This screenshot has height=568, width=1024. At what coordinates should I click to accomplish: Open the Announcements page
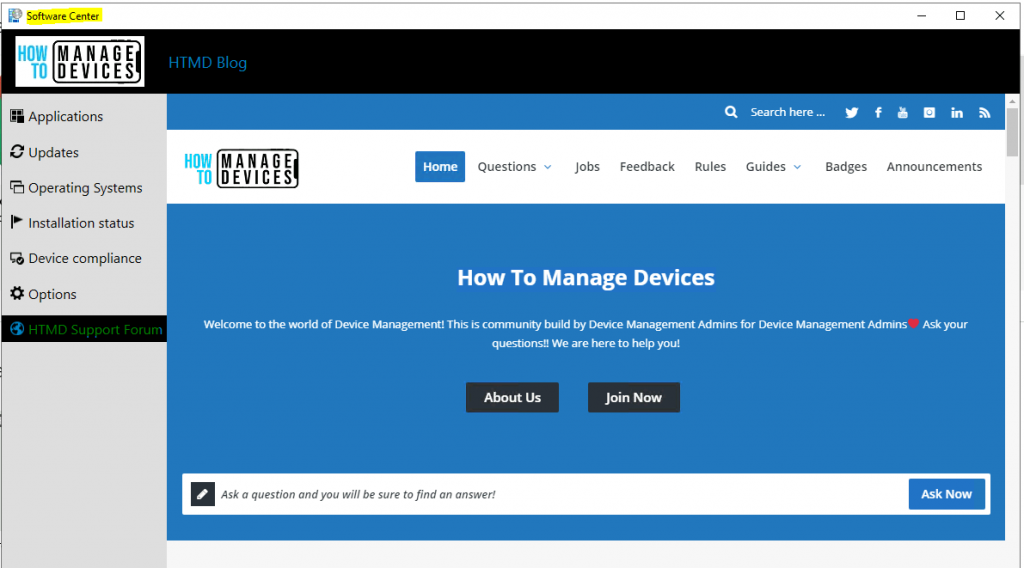point(934,166)
